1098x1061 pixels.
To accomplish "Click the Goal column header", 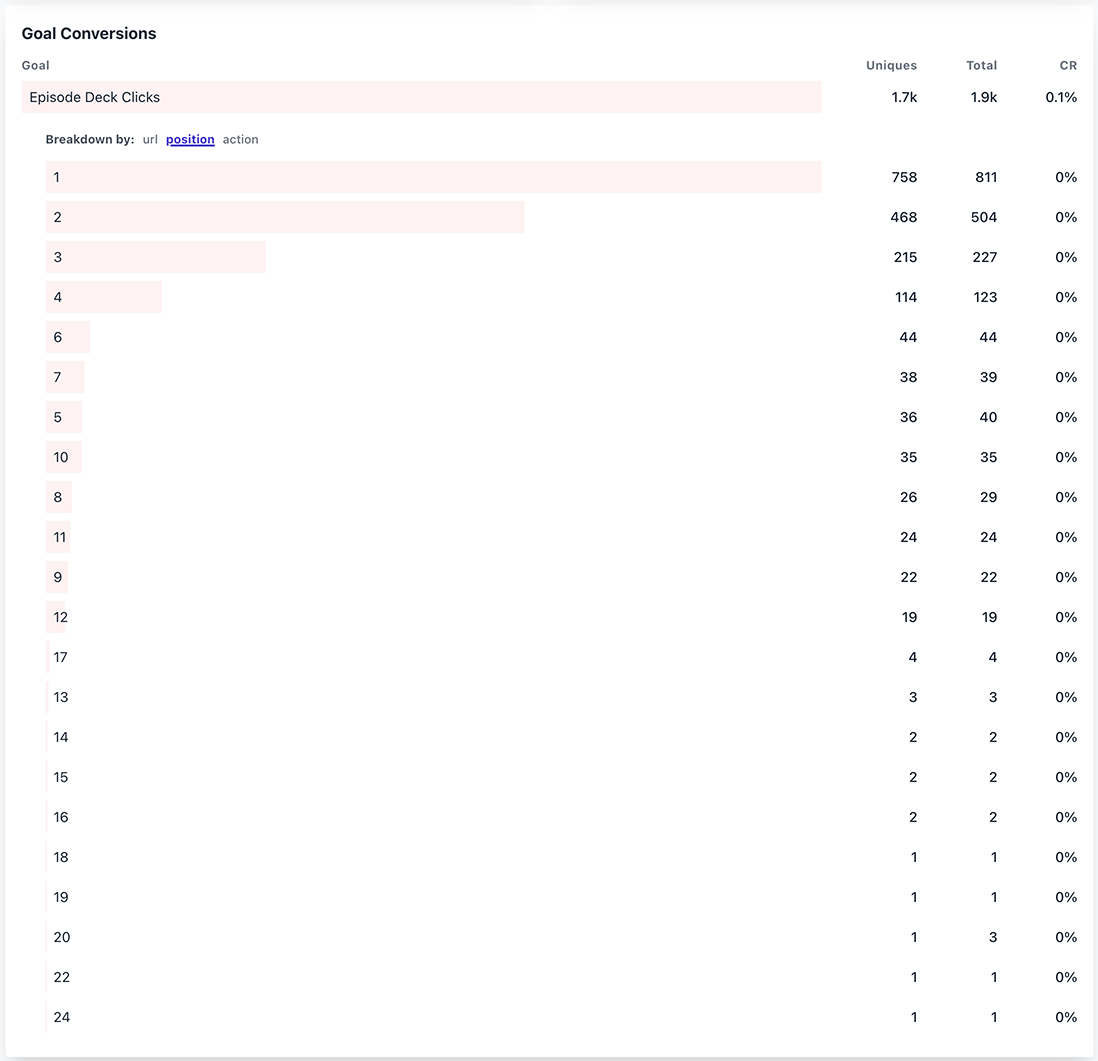I will click(x=35, y=65).
